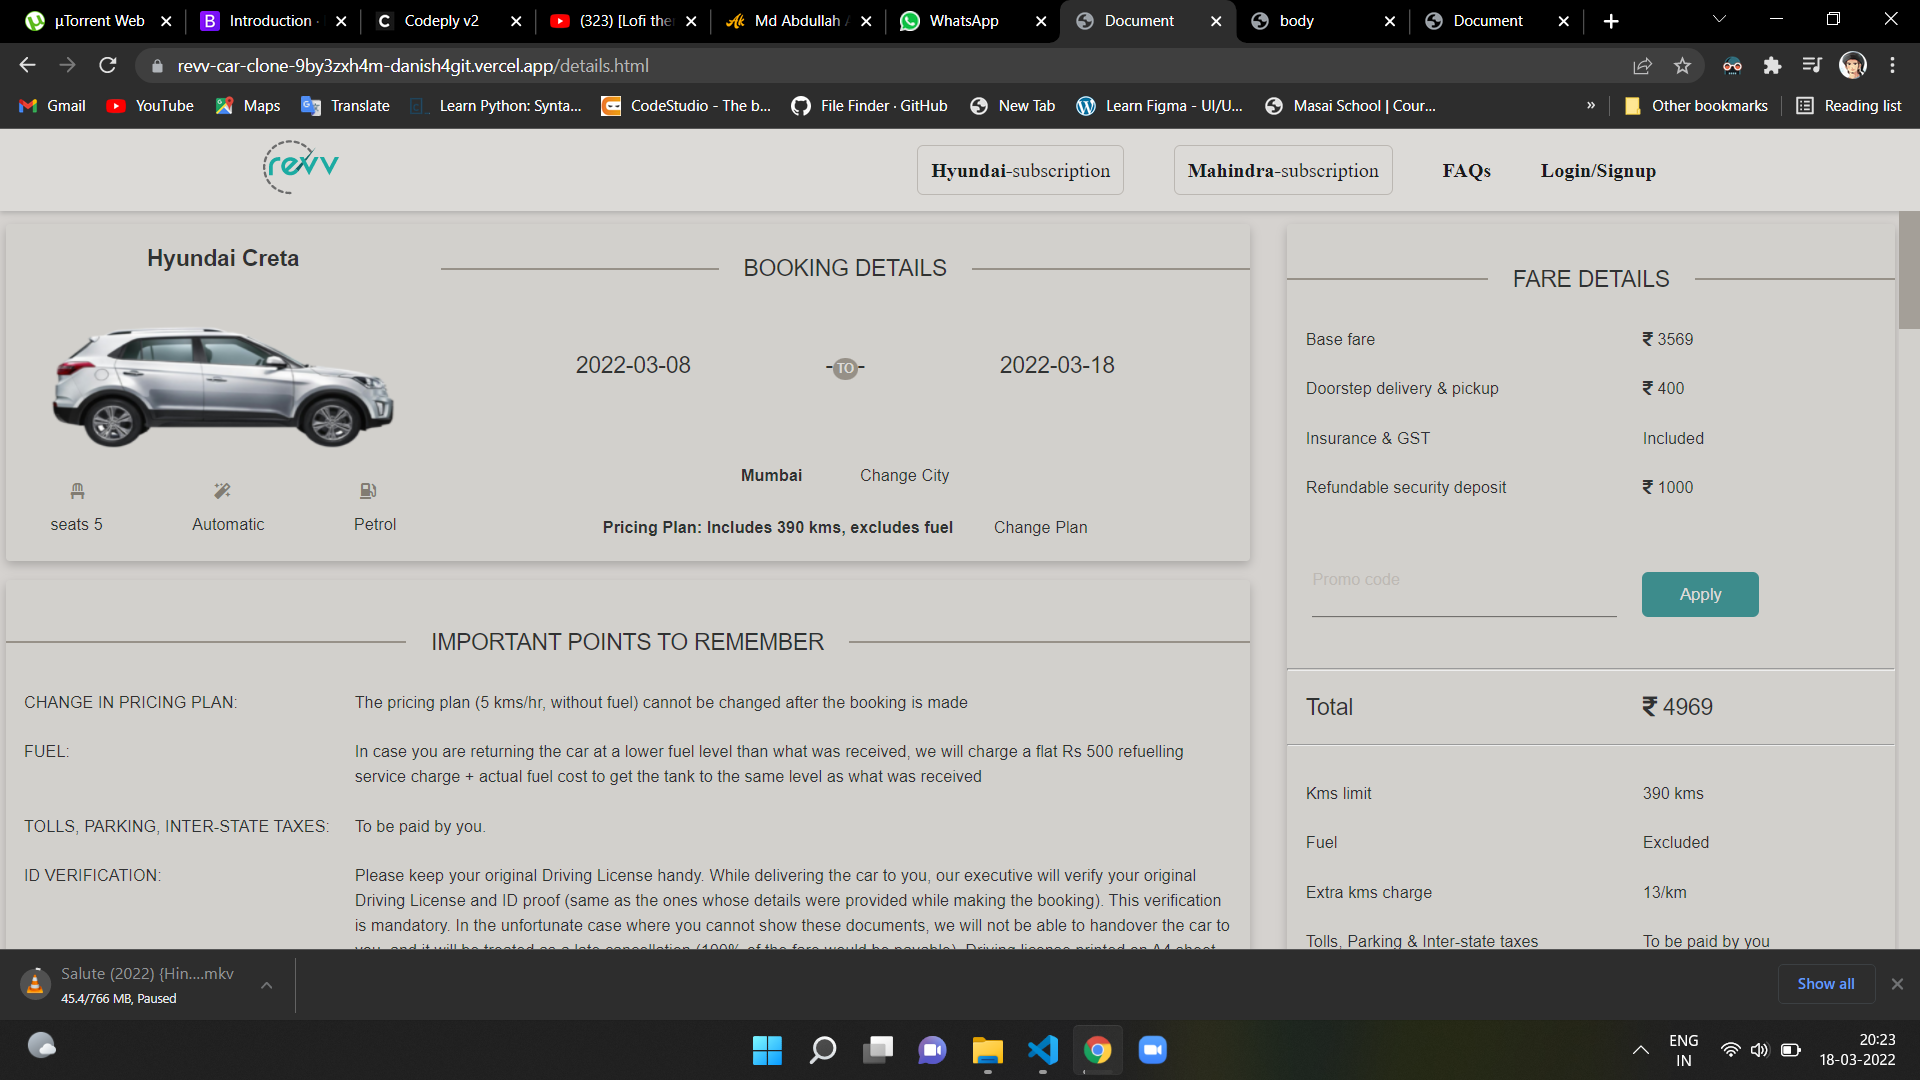The image size is (1920, 1080).
Task: Click the Revv logo
Action: pos(301,167)
